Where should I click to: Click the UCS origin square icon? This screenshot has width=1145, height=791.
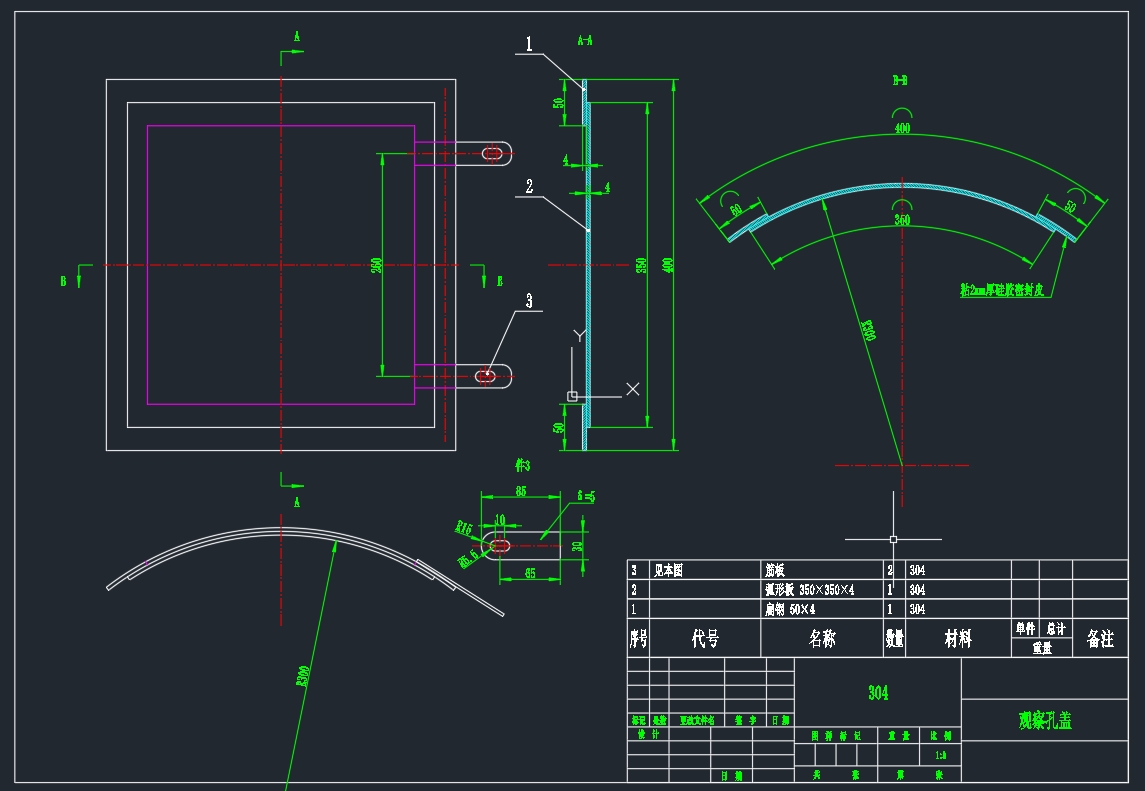572,397
